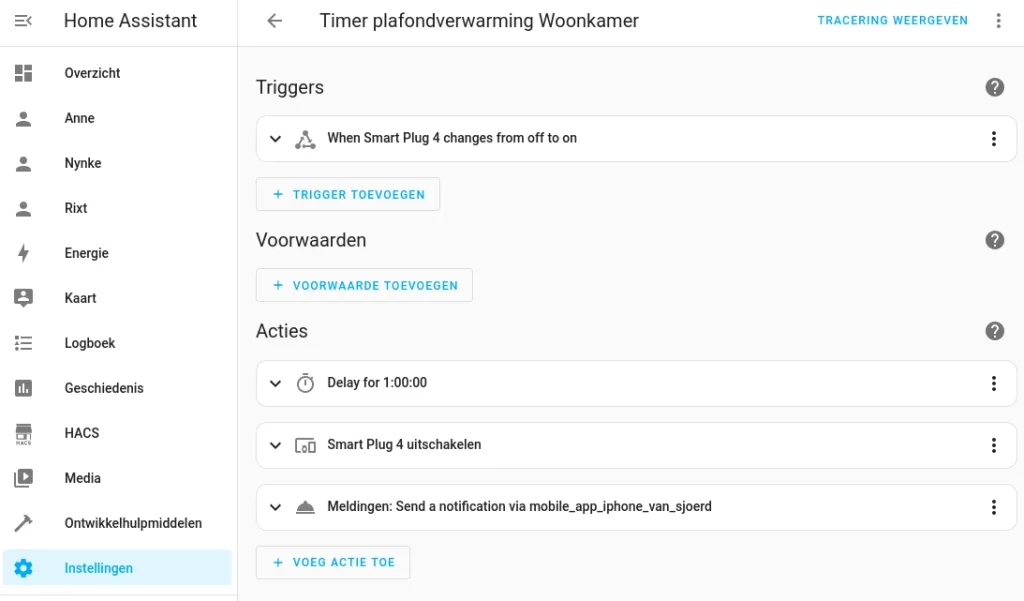Expand the Meldingen notification action
This screenshot has height=601, width=1024.
276,507
